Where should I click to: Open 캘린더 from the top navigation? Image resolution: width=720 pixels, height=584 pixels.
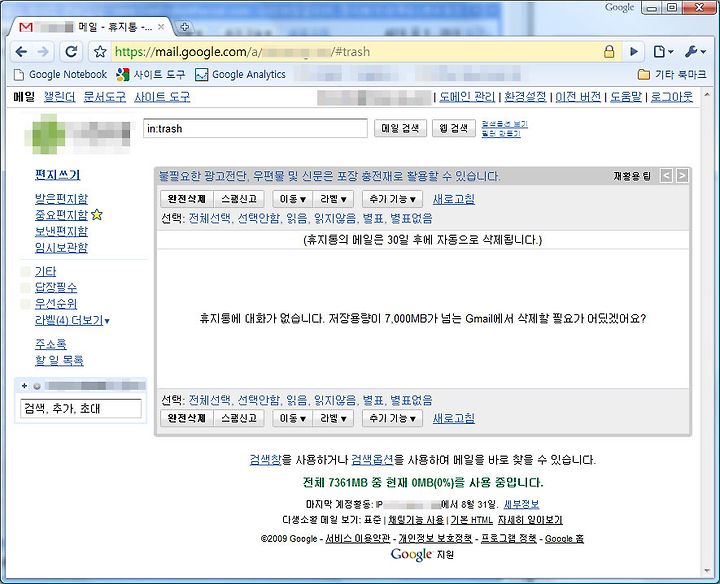[x=59, y=97]
